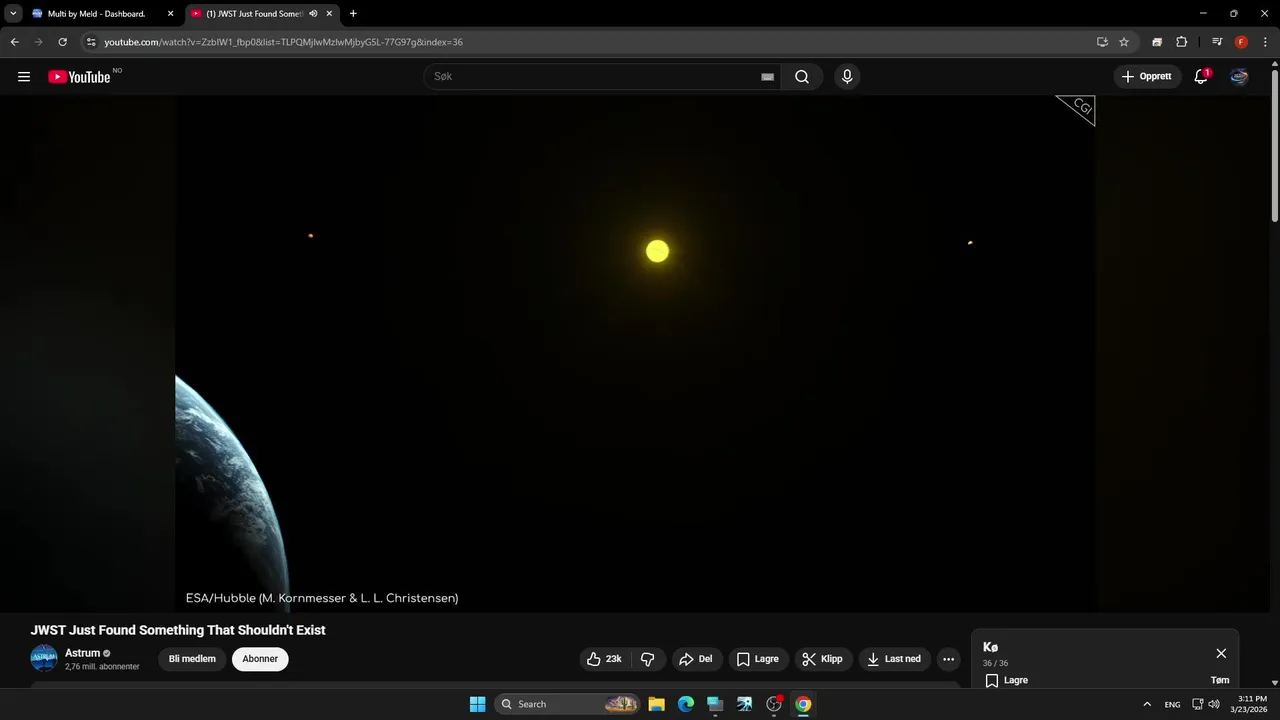Show hidden system tray icons
The height and width of the screenshot is (720, 1280).
[1147, 704]
